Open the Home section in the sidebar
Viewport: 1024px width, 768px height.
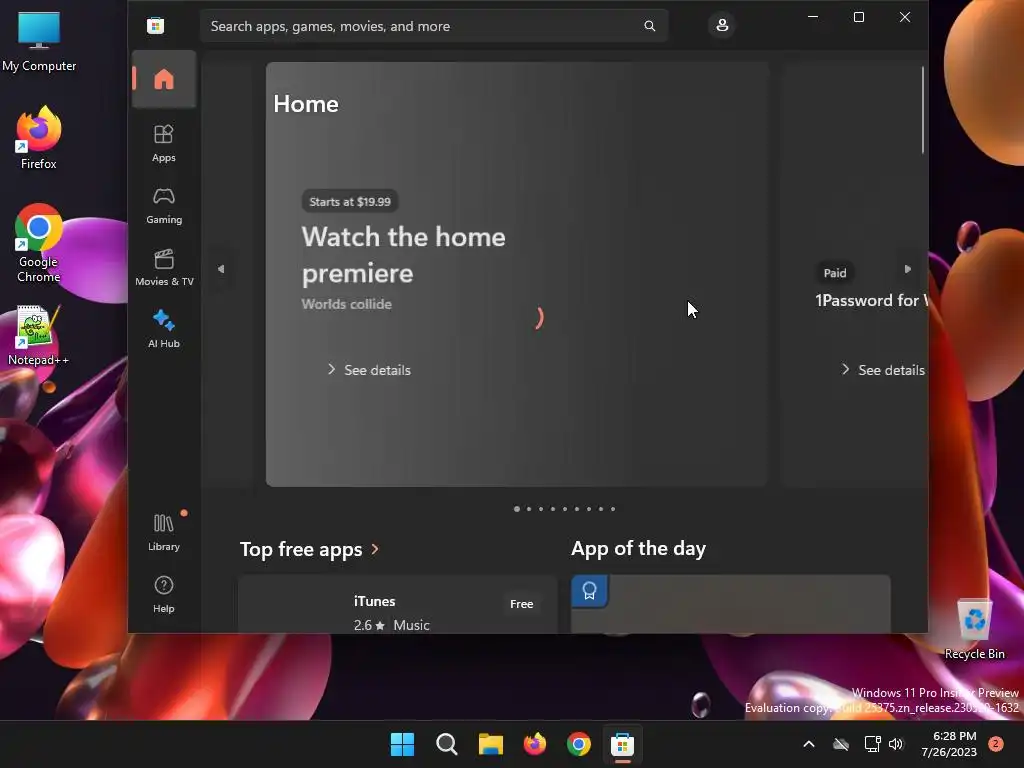click(164, 79)
